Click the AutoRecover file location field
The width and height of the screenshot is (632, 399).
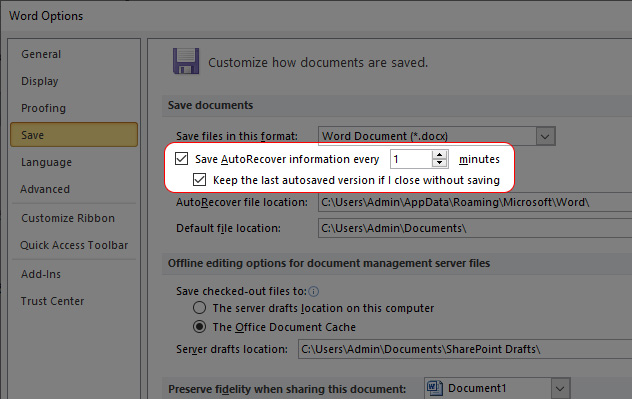click(x=475, y=202)
